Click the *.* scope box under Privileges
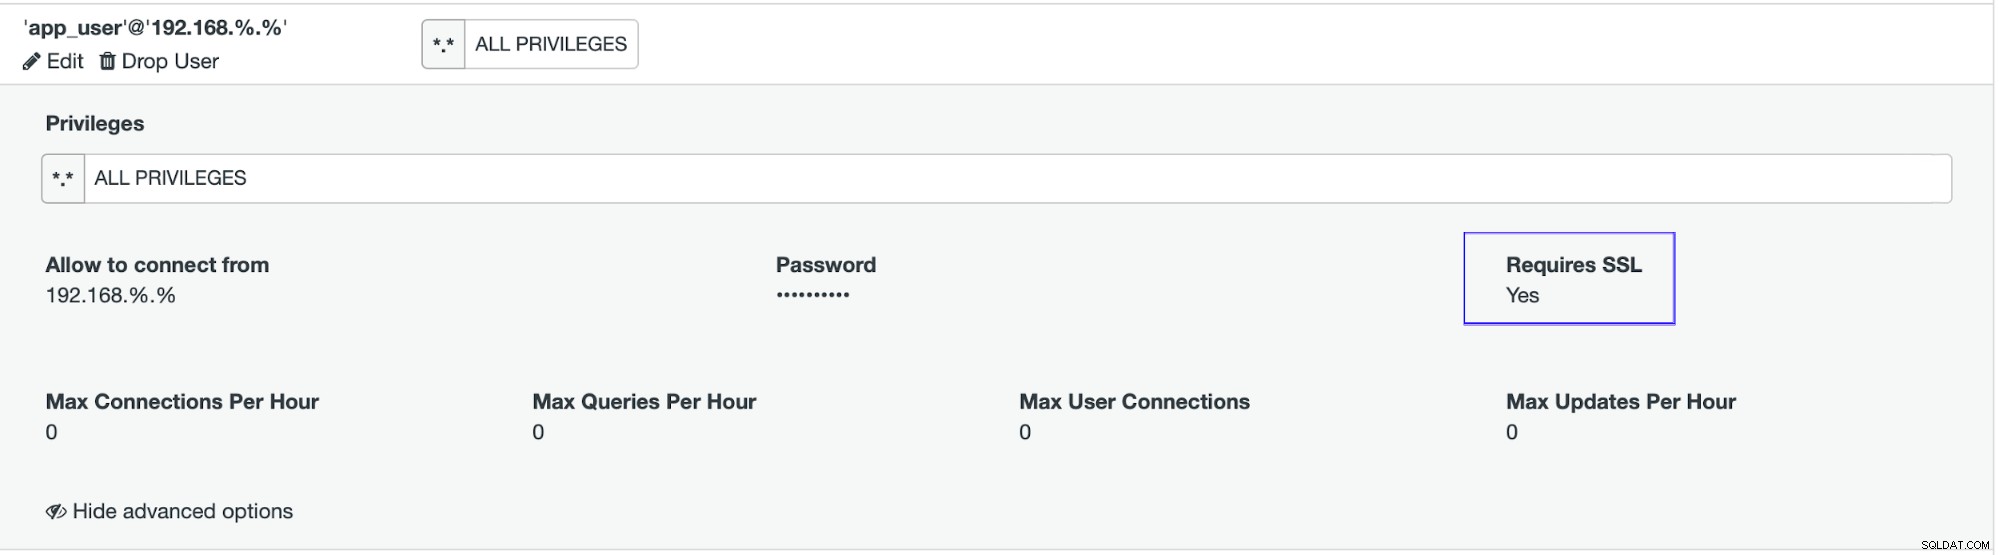Image resolution: width=1999 pixels, height=555 pixels. coord(63,179)
